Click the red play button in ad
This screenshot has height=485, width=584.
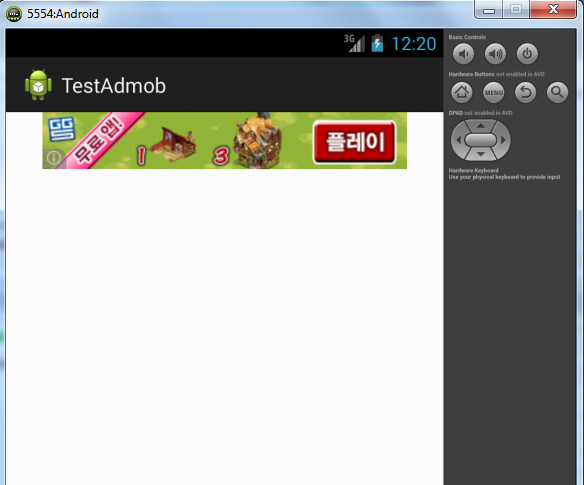[x=354, y=142]
